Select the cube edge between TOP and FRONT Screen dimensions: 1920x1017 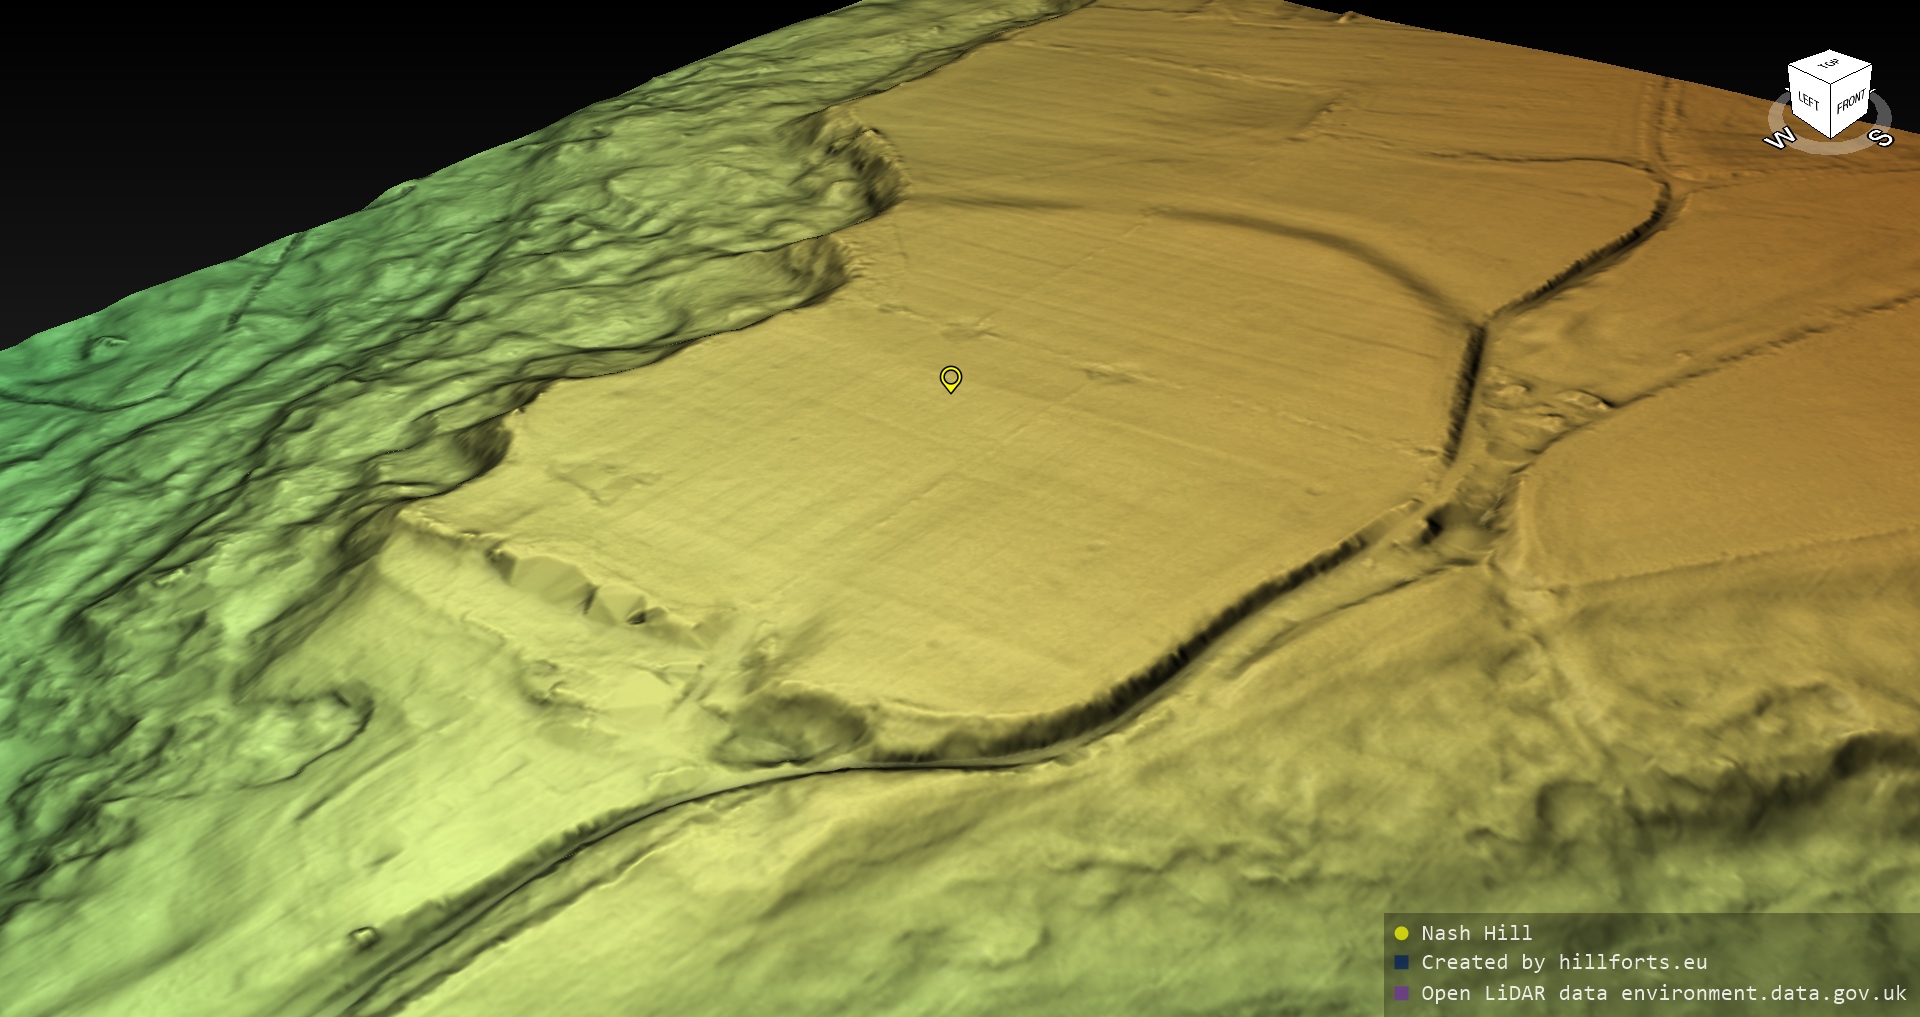tap(1851, 76)
